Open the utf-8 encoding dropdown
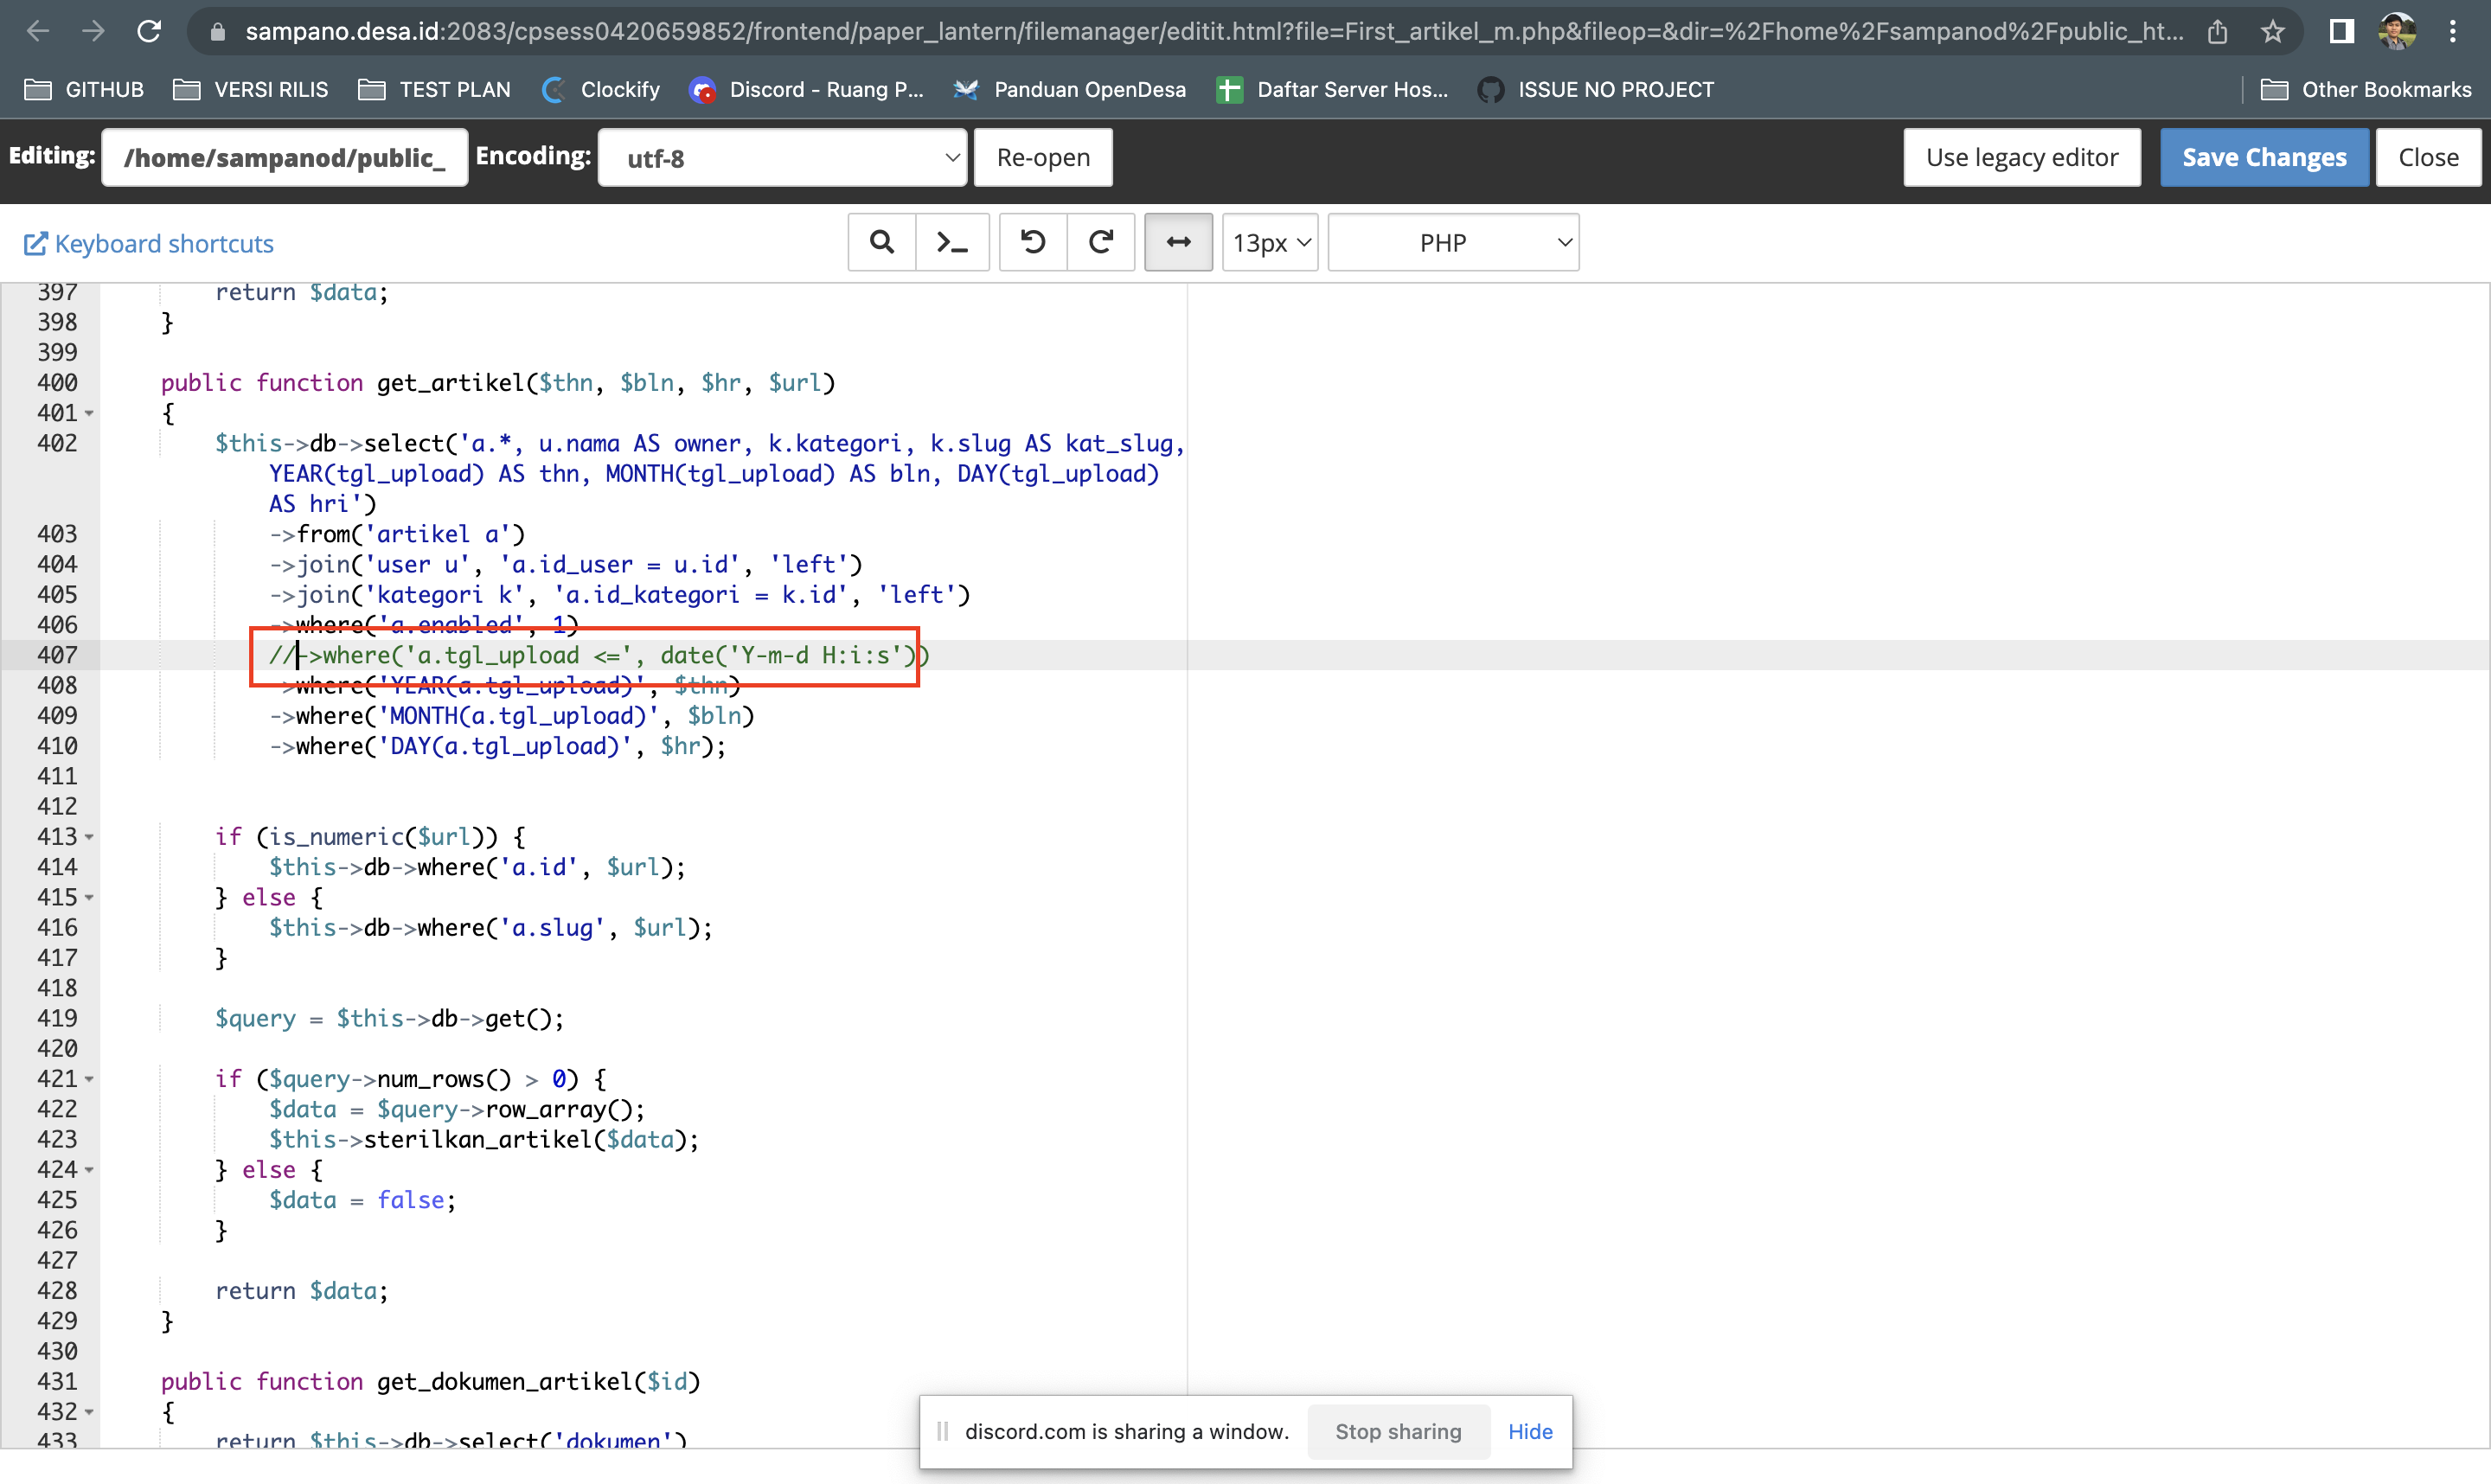 coord(783,157)
